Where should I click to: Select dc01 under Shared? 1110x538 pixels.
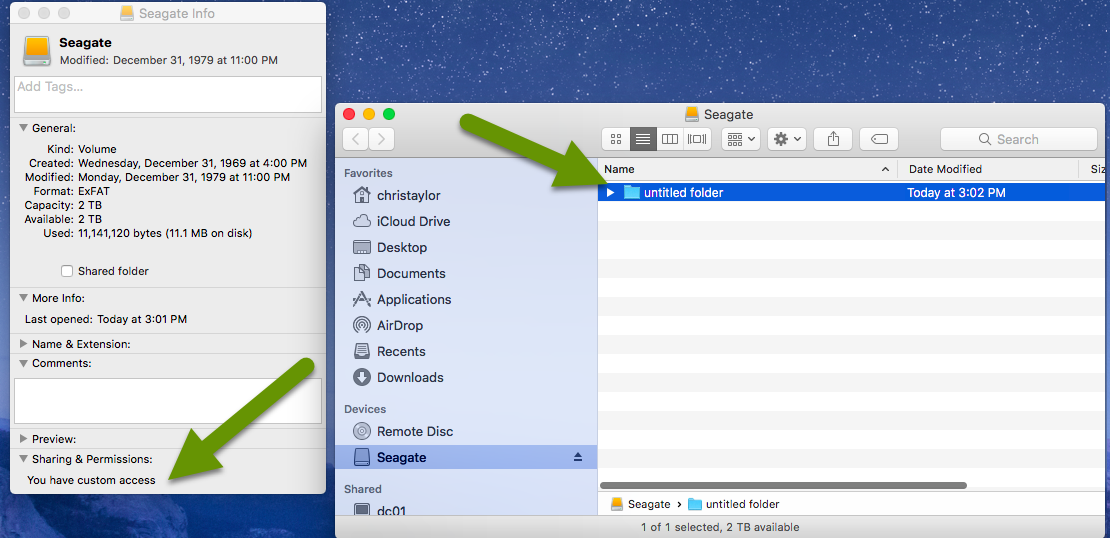click(391, 510)
